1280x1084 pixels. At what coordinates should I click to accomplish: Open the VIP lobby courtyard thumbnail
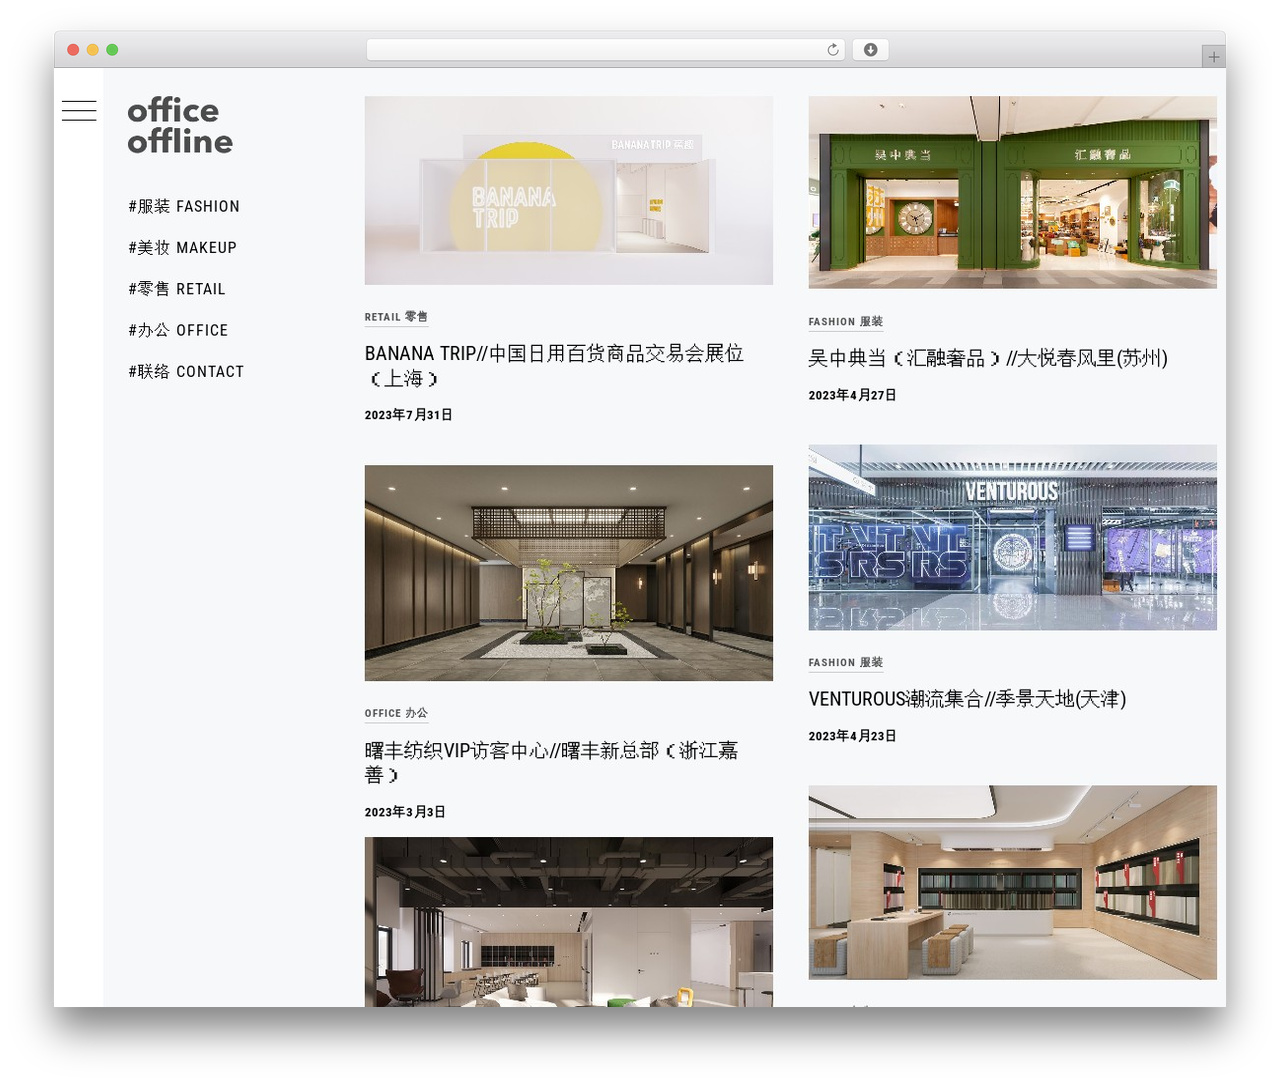(569, 573)
